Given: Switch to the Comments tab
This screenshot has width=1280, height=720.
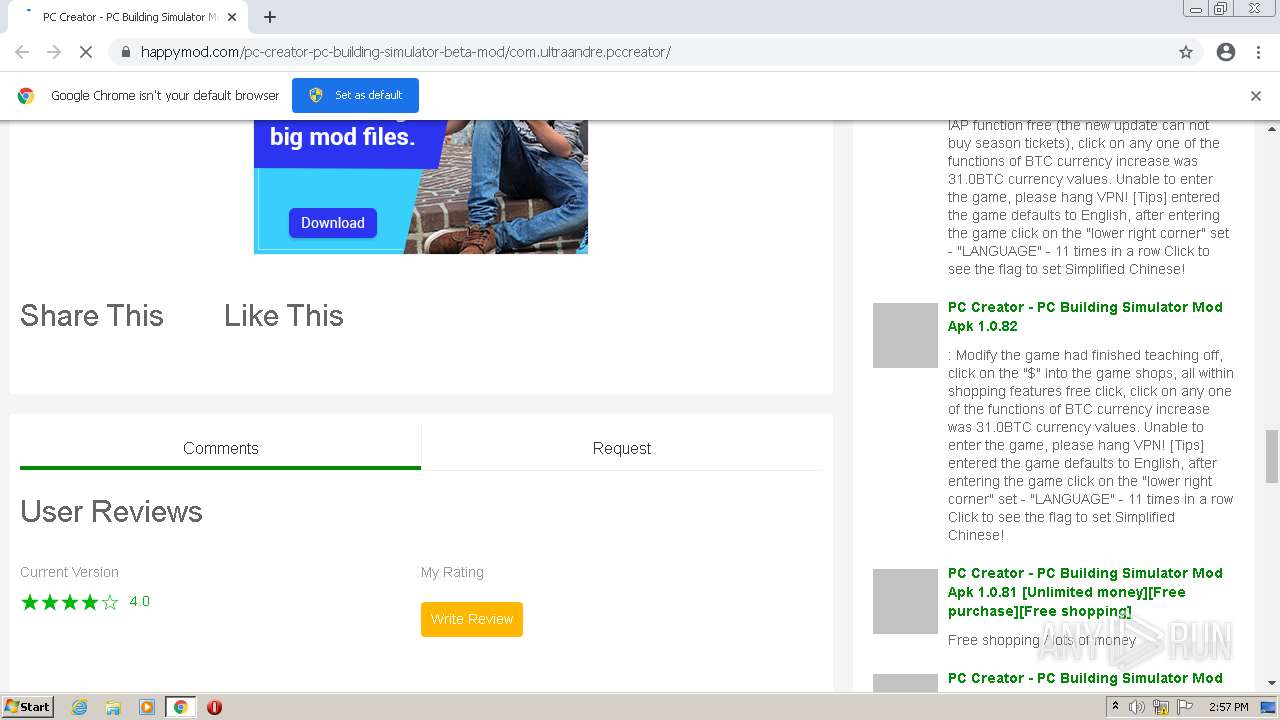Looking at the screenshot, I should 220,448.
